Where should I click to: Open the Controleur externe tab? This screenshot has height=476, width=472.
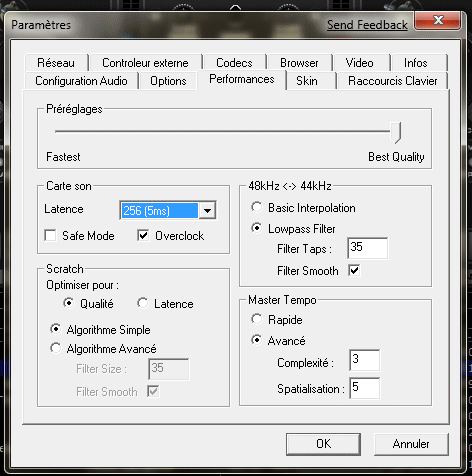click(x=145, y=63)
